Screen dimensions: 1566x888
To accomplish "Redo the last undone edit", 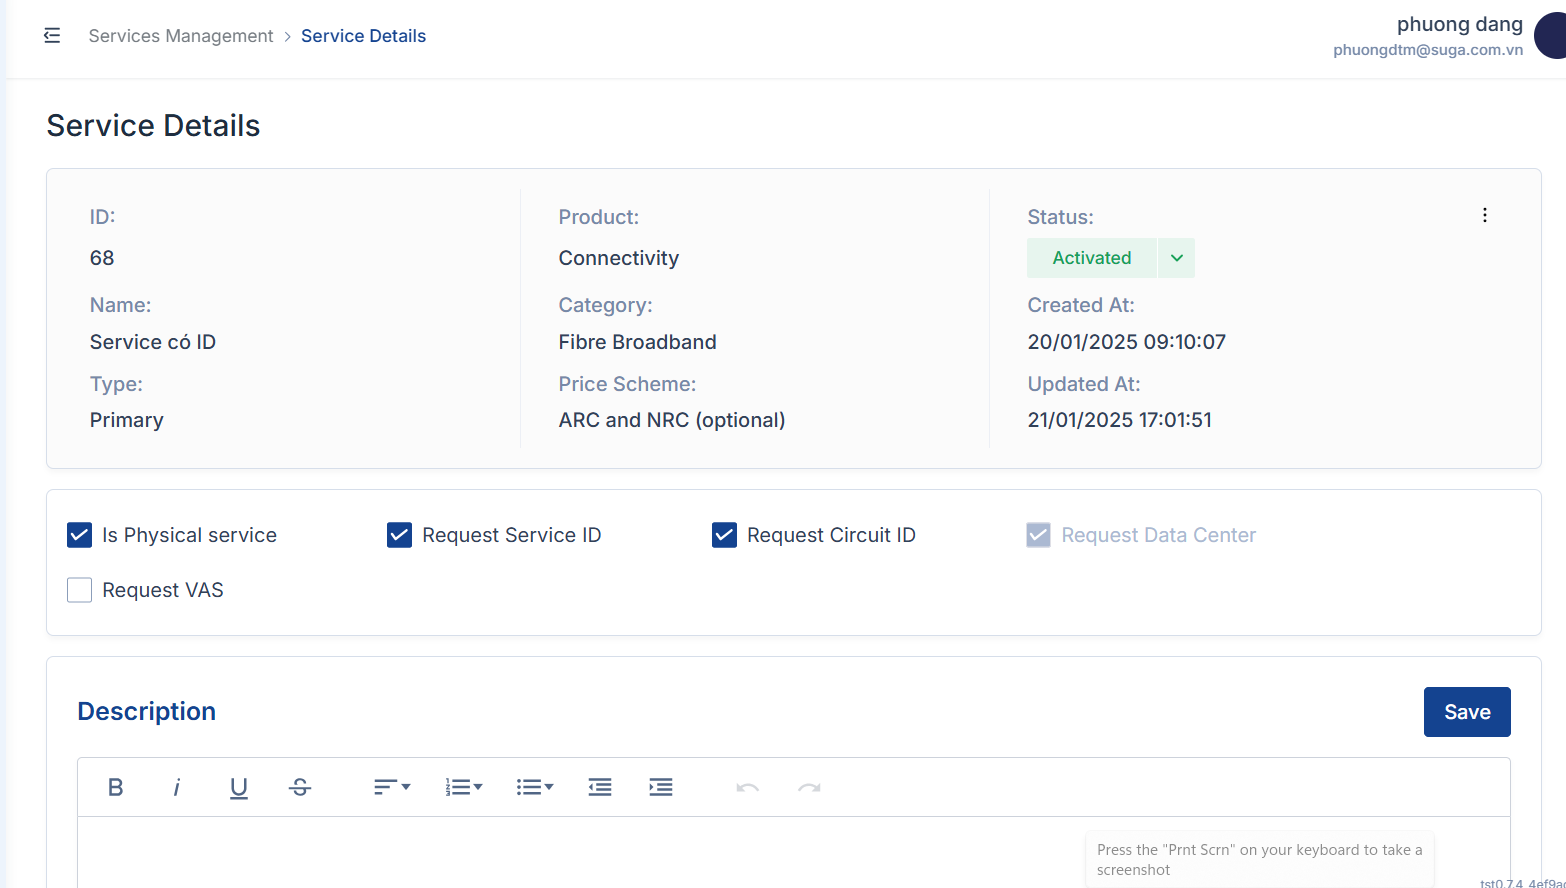I will click(x=809, y=788).
